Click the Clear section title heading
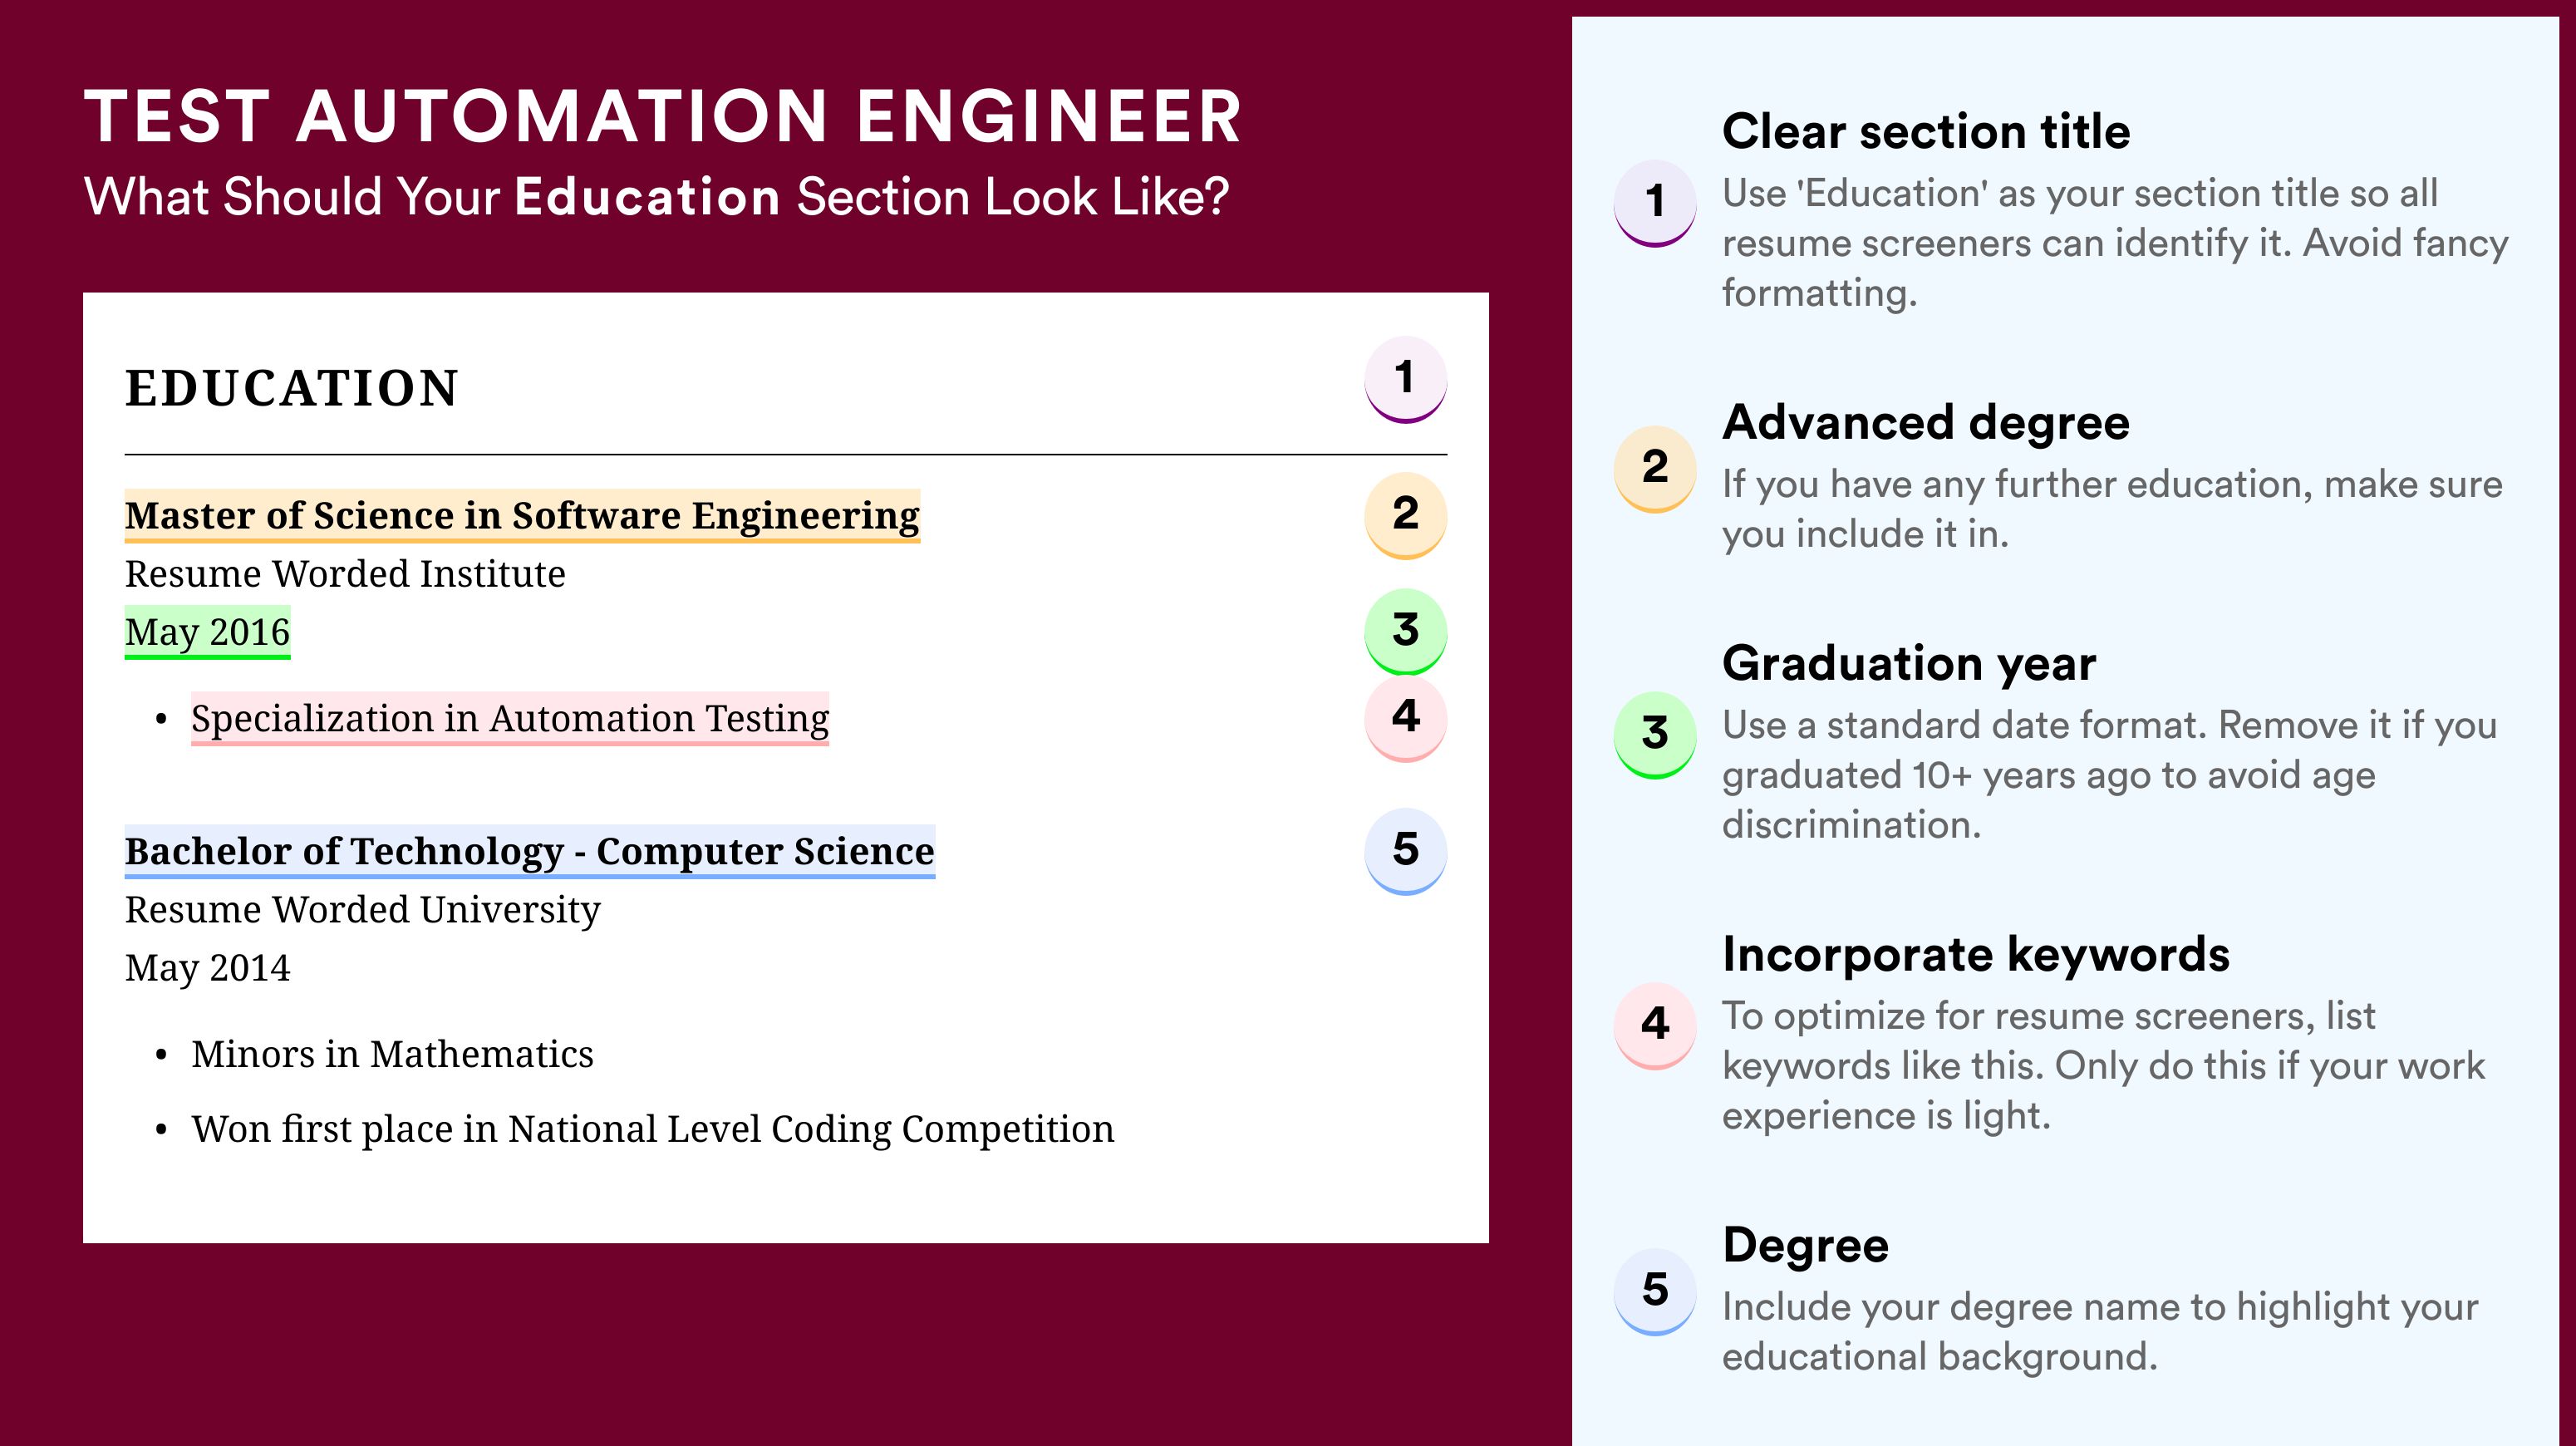 1926,131
